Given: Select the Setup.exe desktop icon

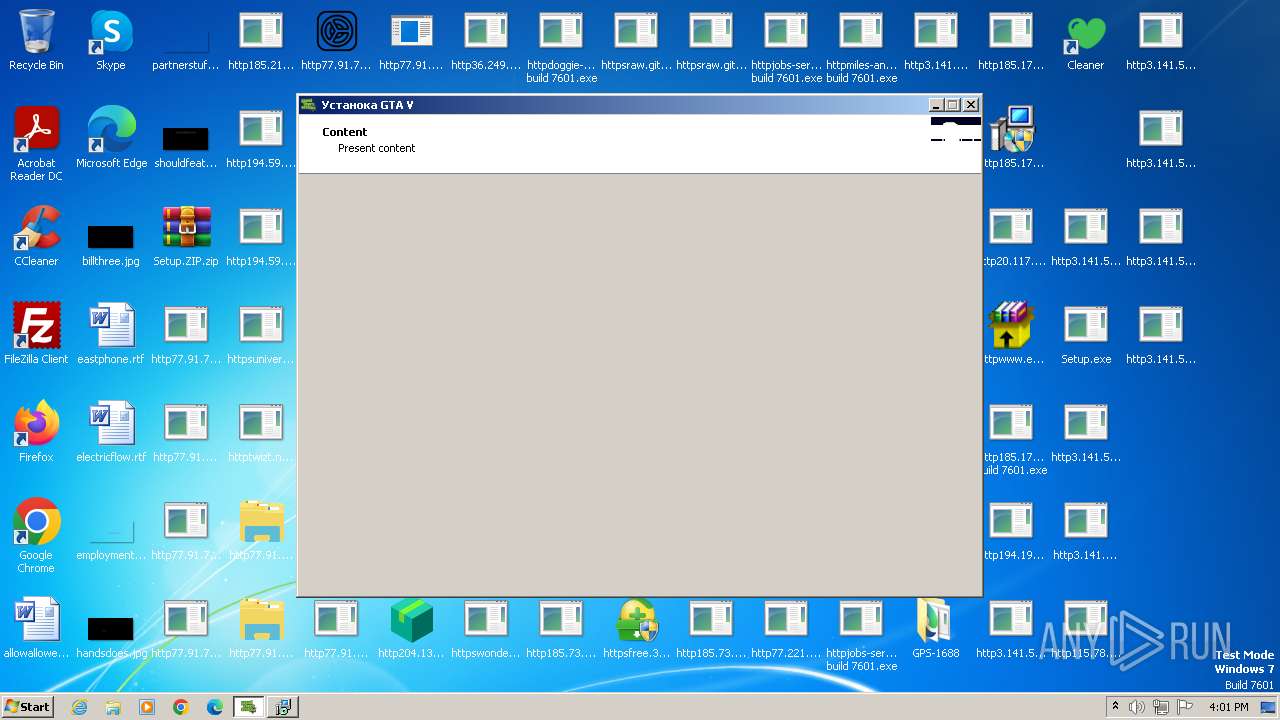Looking at the screenshot, I should pyautogui.click(x=1085, y=334).
